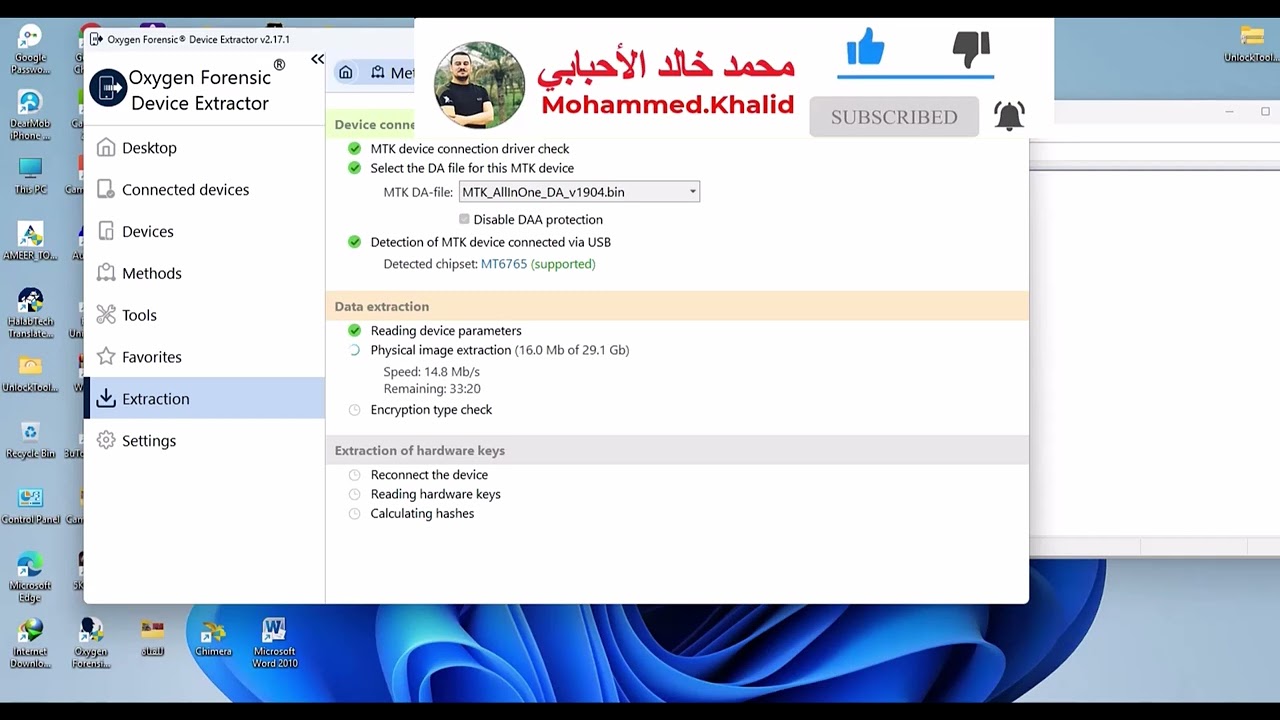Show Favorites from the sidebar
1280x720 pixels.
[x=204, y=357]
